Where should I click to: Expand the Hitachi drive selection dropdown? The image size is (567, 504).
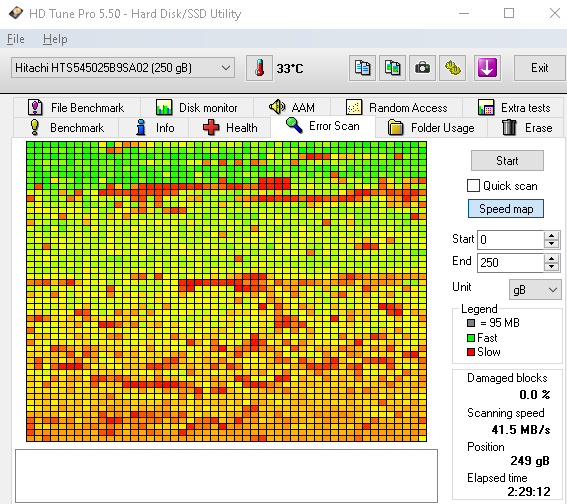[123, 68]
